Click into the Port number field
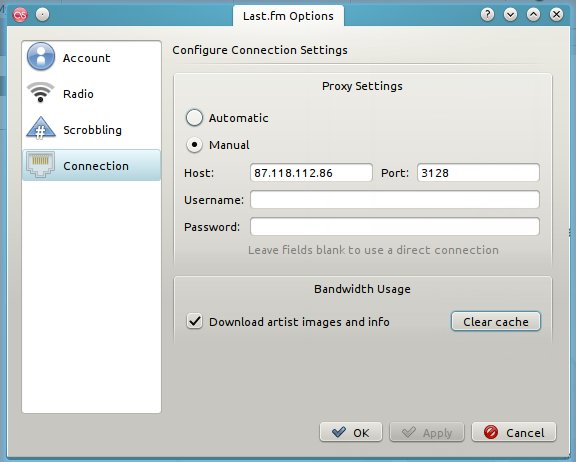 point(478,173)
